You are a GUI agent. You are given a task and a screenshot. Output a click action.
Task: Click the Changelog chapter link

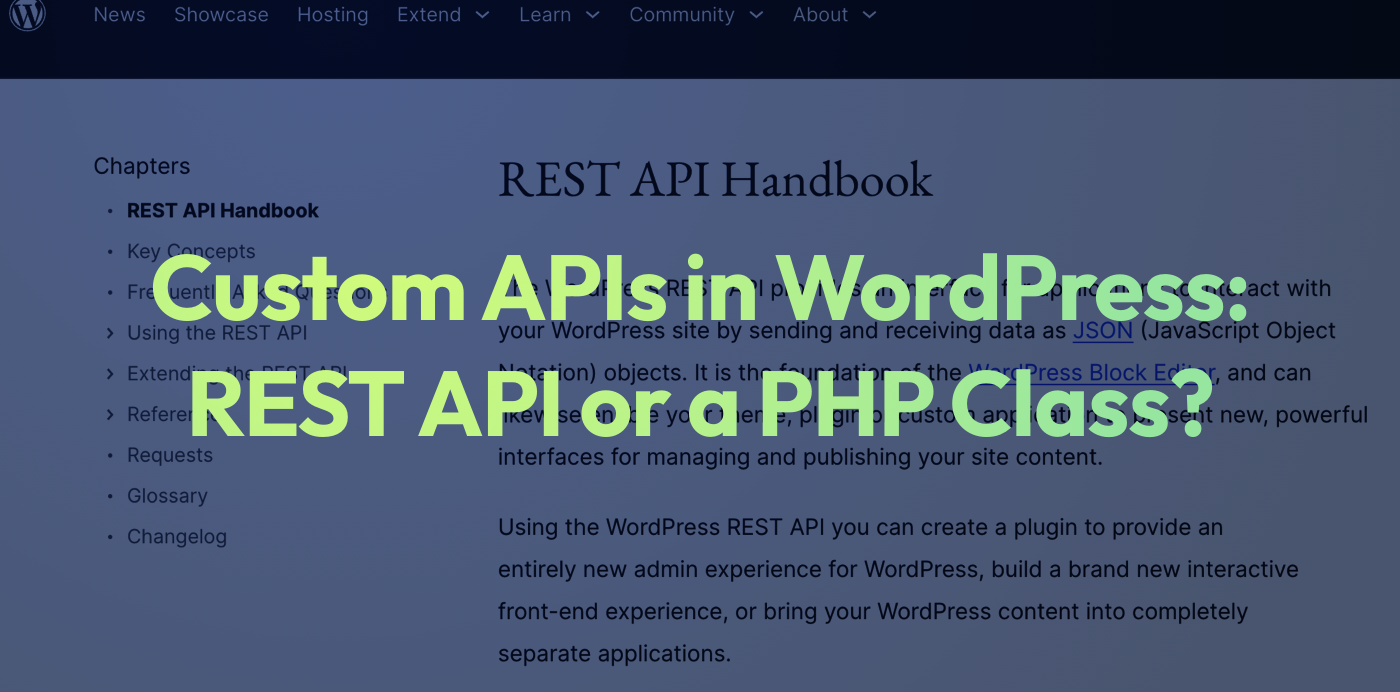[x=177, y=536]
